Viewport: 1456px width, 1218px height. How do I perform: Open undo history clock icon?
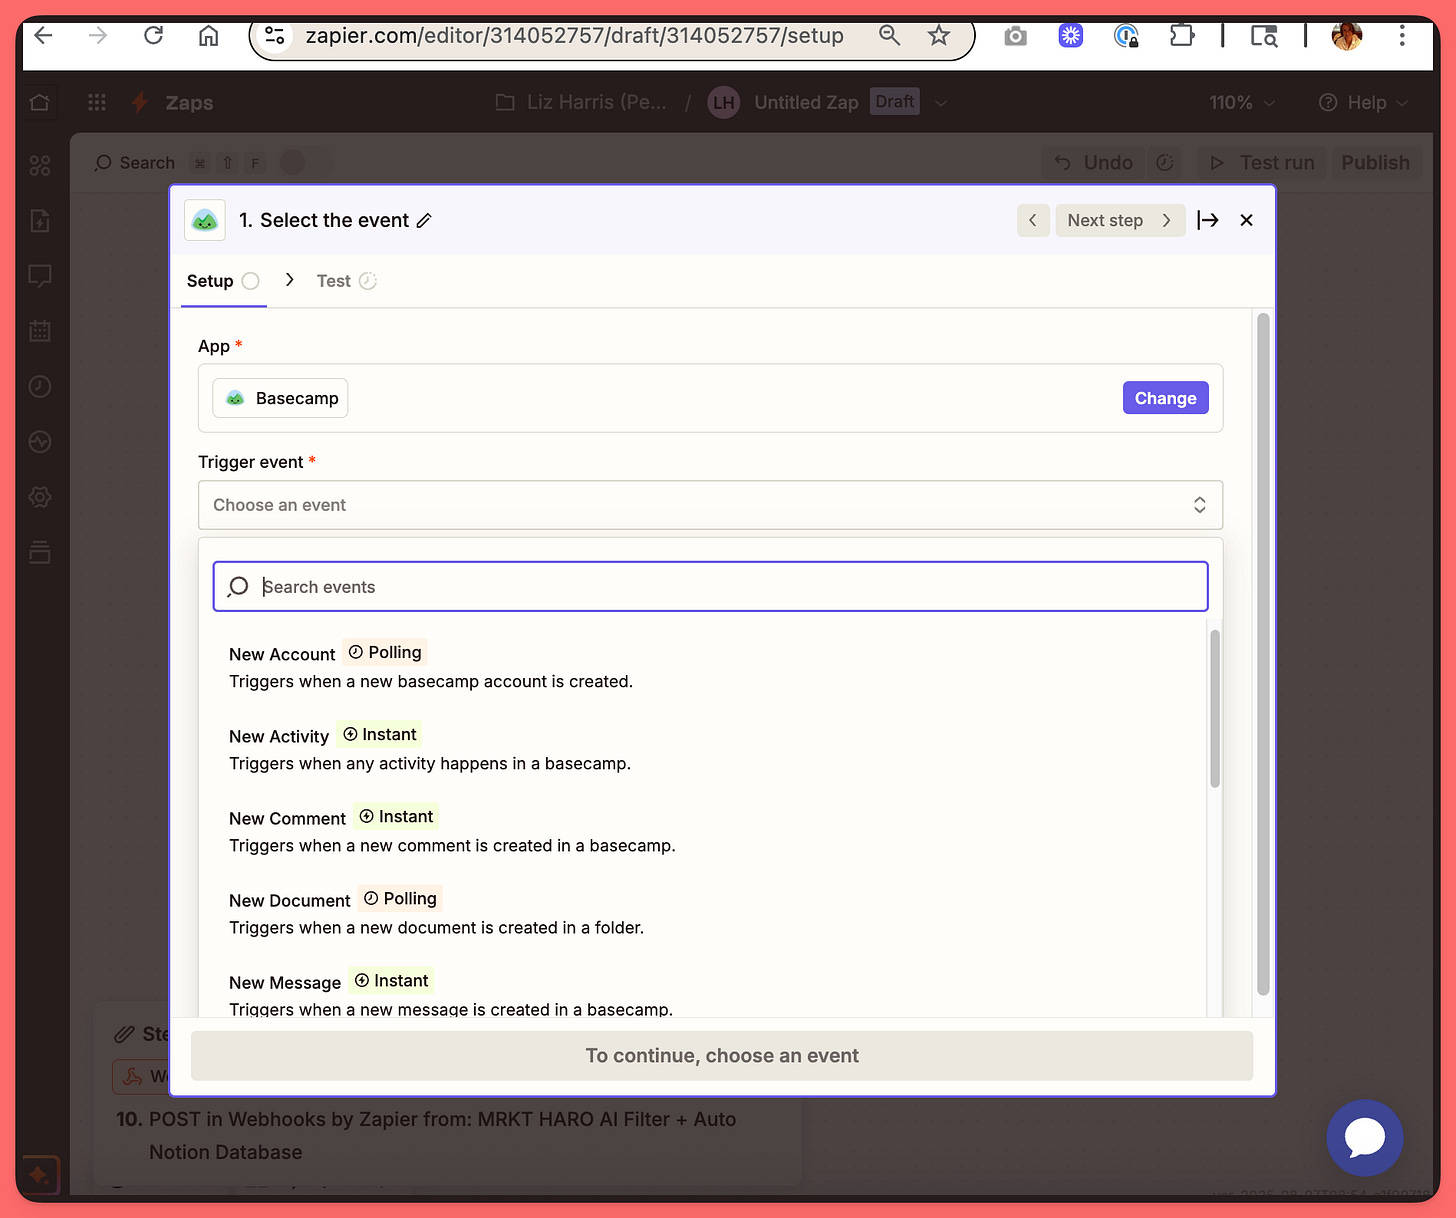(x=1165, y=162)
